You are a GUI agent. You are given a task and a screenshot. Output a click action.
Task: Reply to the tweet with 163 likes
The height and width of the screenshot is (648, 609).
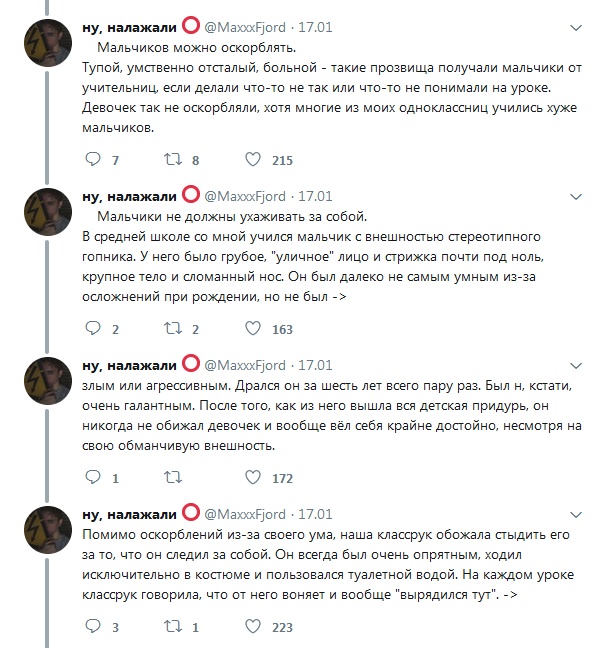pyautogui.click(x=93, y=328)
